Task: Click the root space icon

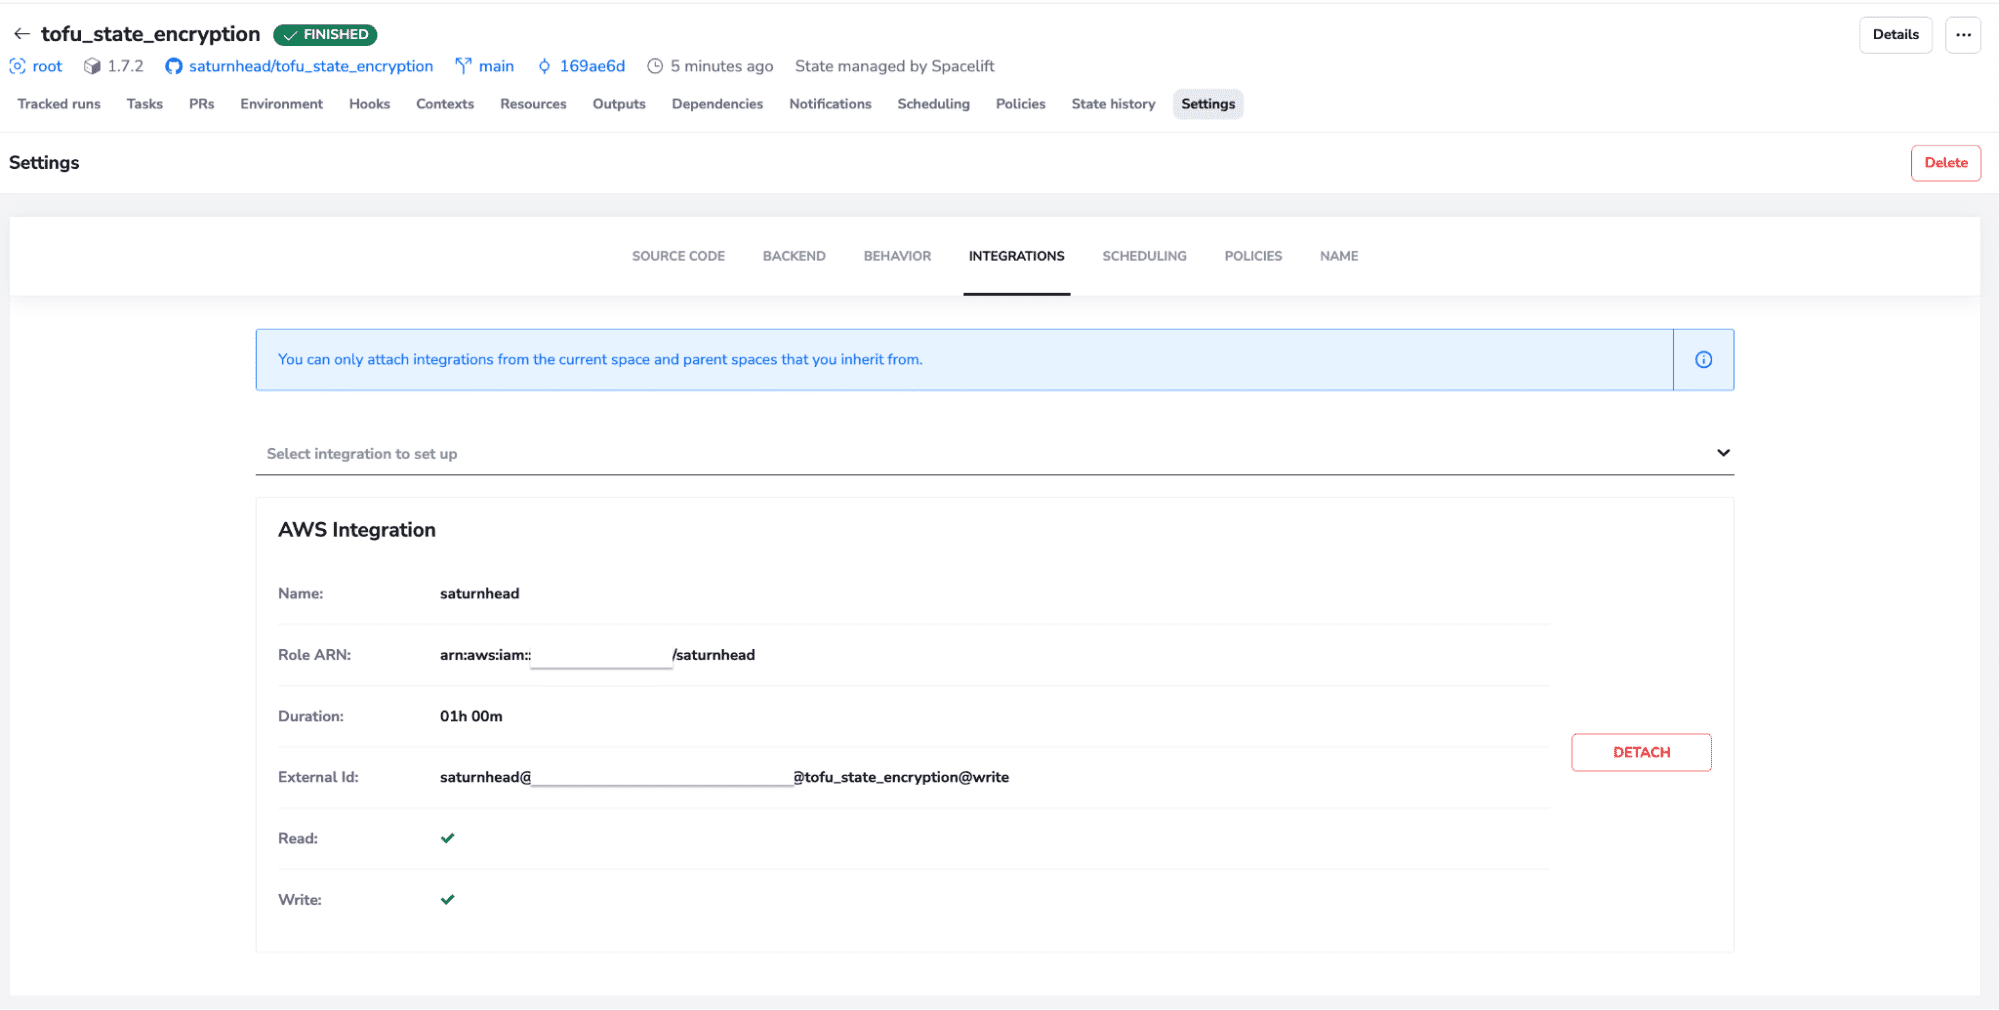Action: point(17,66)
